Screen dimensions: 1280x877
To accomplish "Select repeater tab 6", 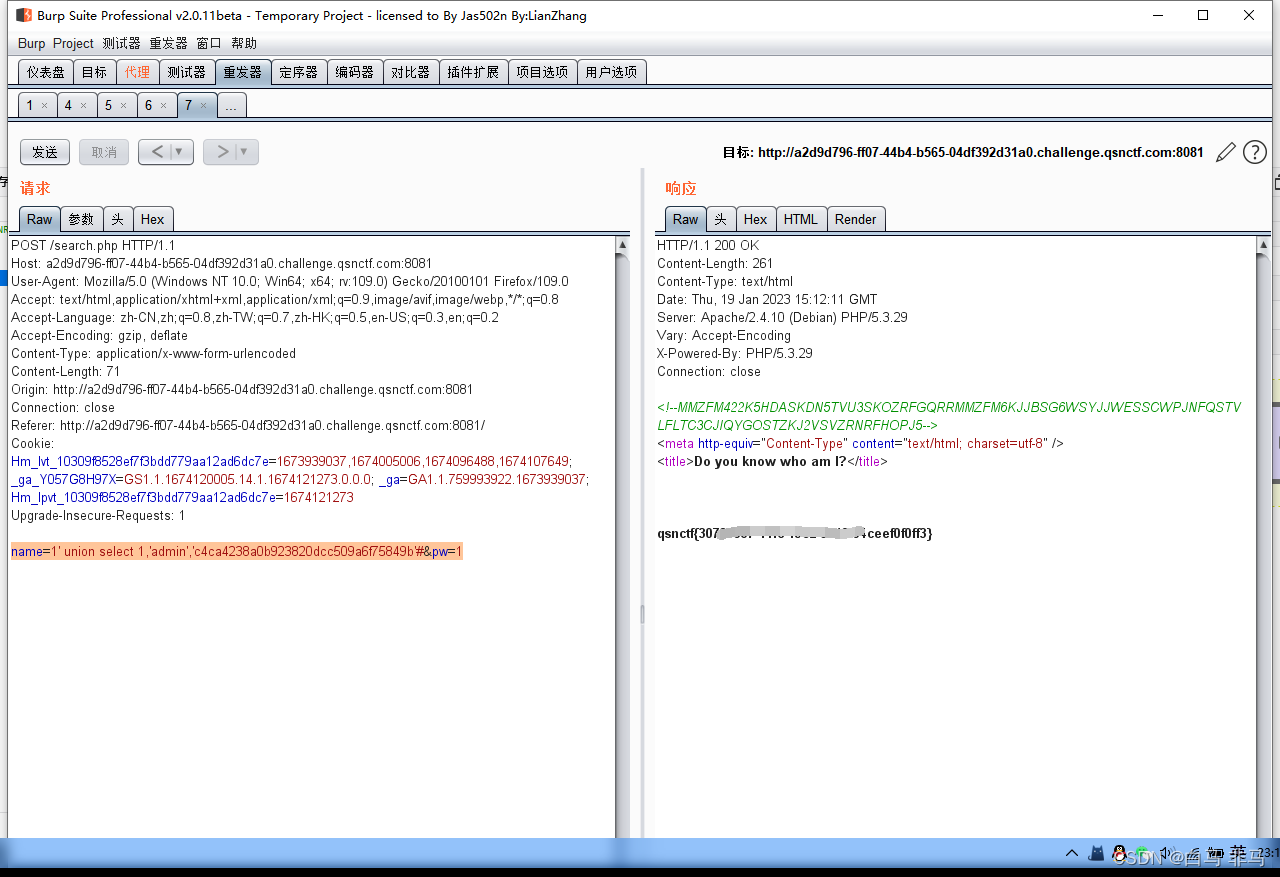I will (148, 105).
